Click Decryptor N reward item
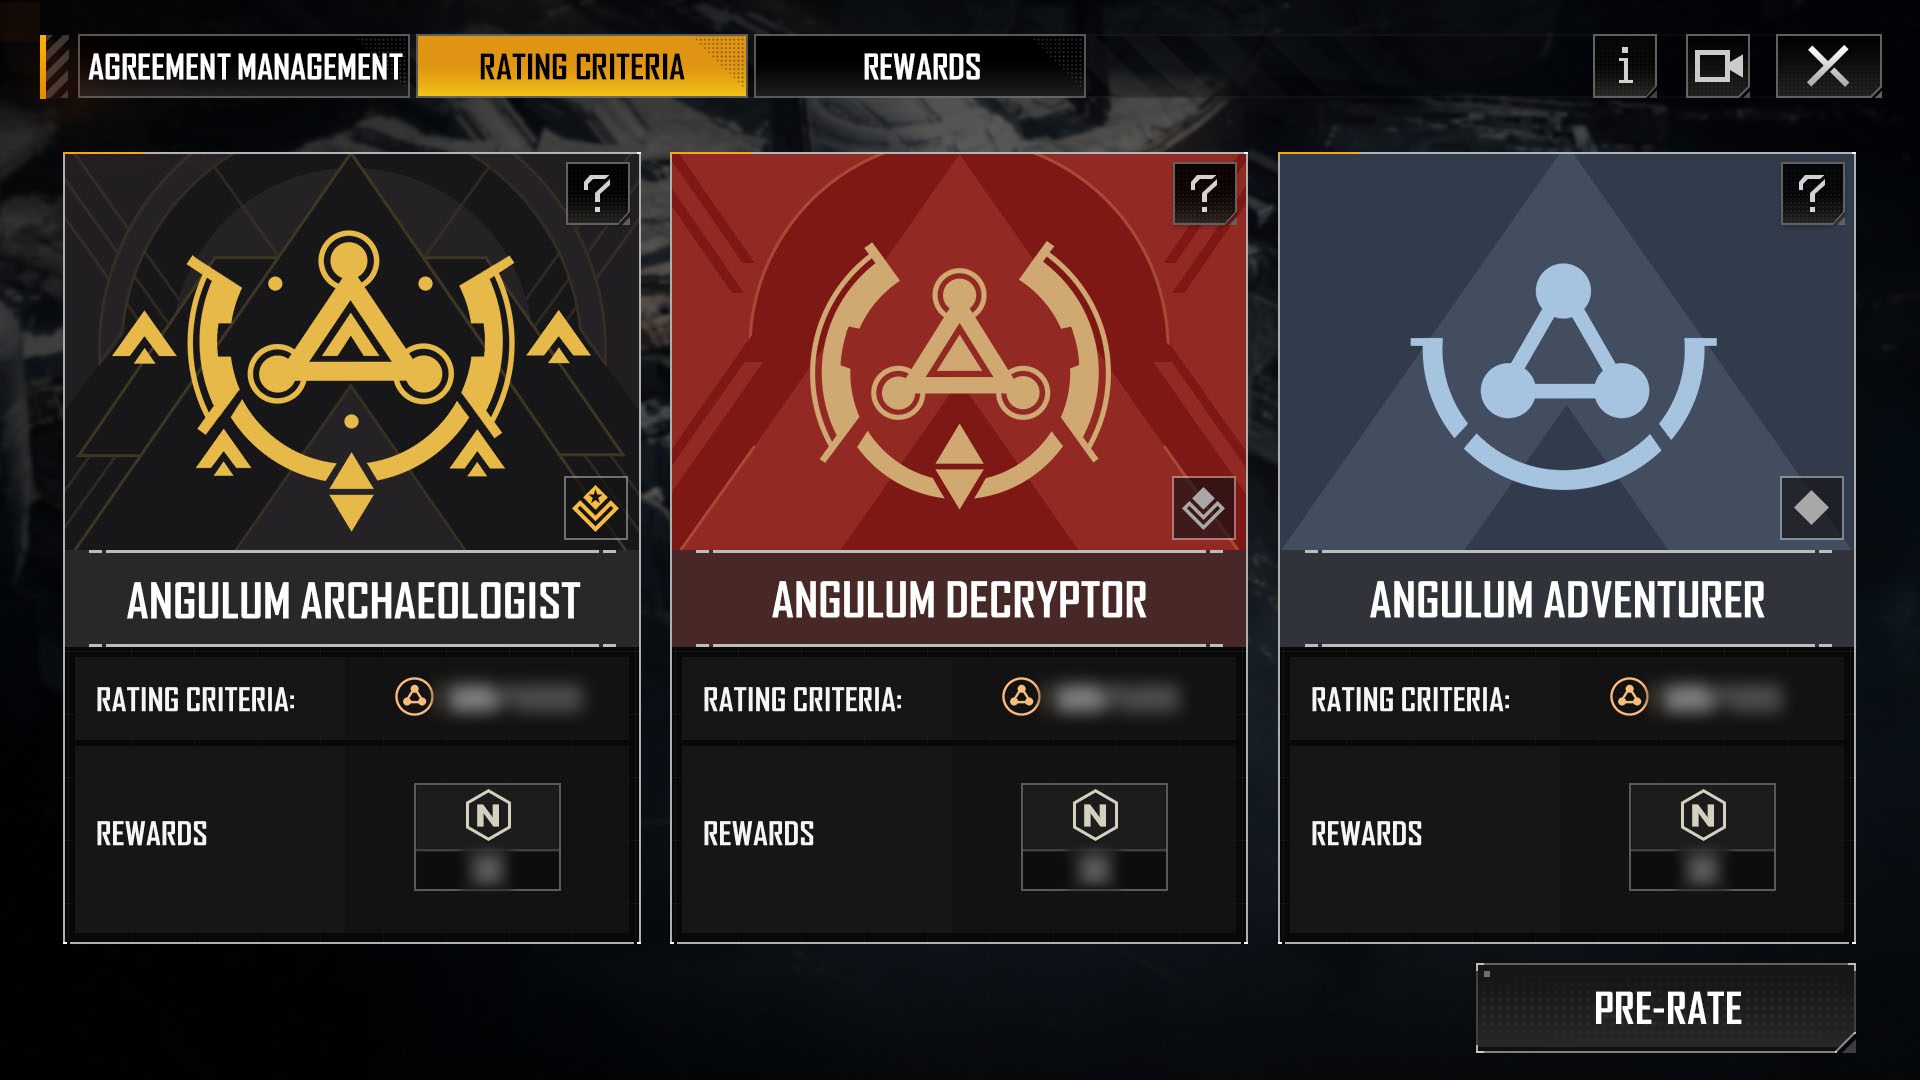 tap(1094, 837)
